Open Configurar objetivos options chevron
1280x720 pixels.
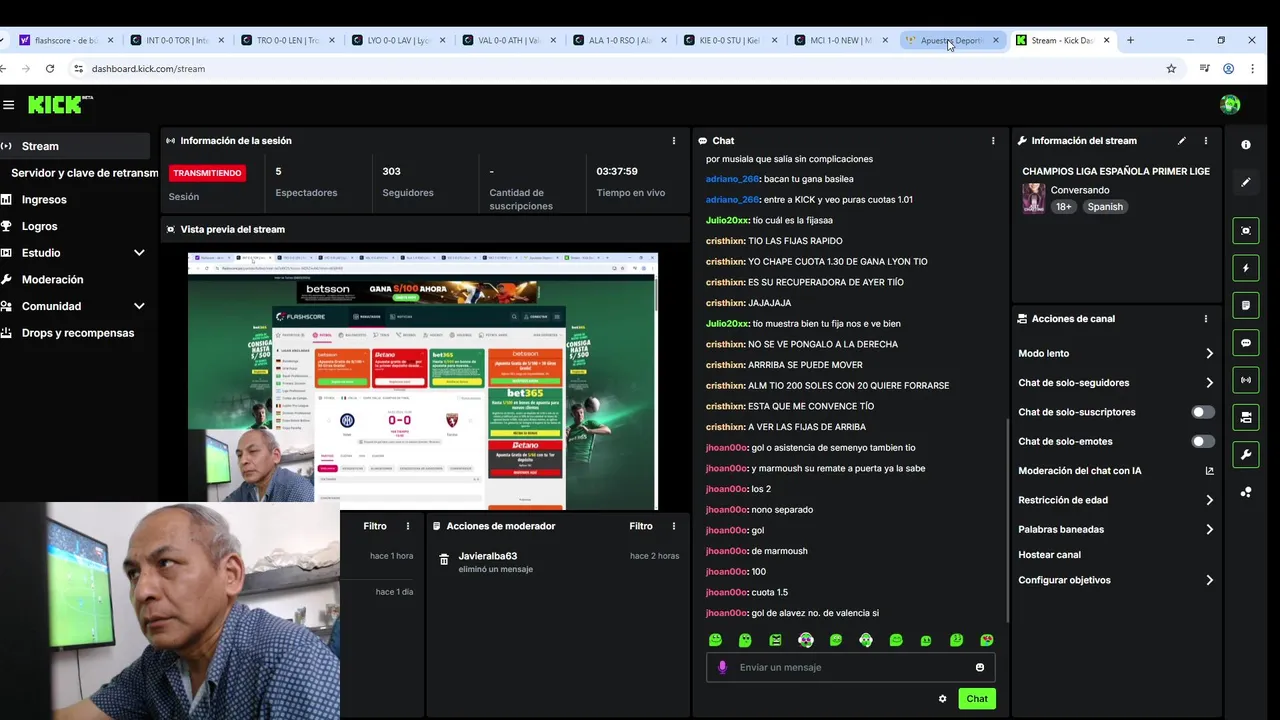(1209, 580)
